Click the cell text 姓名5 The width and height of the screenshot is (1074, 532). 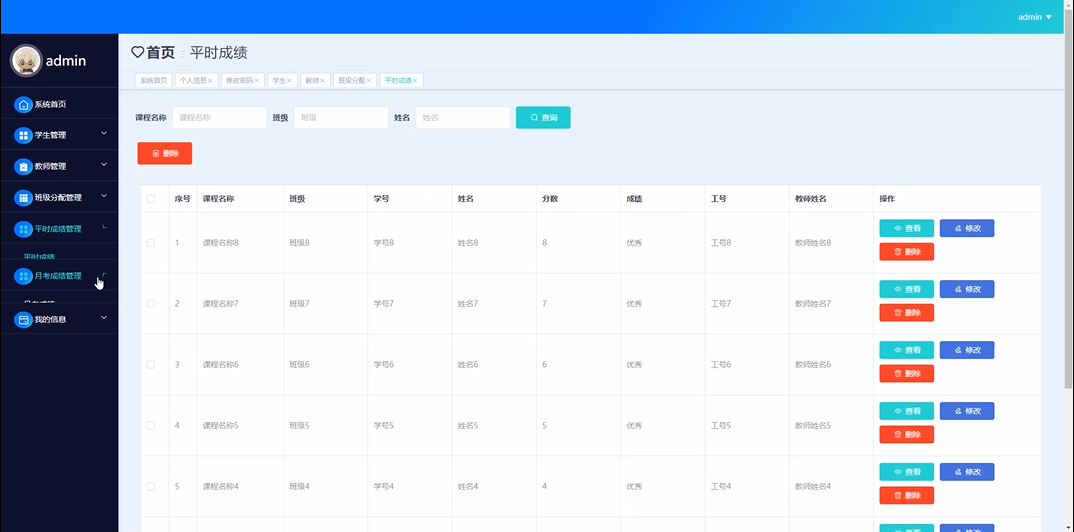(x=468, y=425)
